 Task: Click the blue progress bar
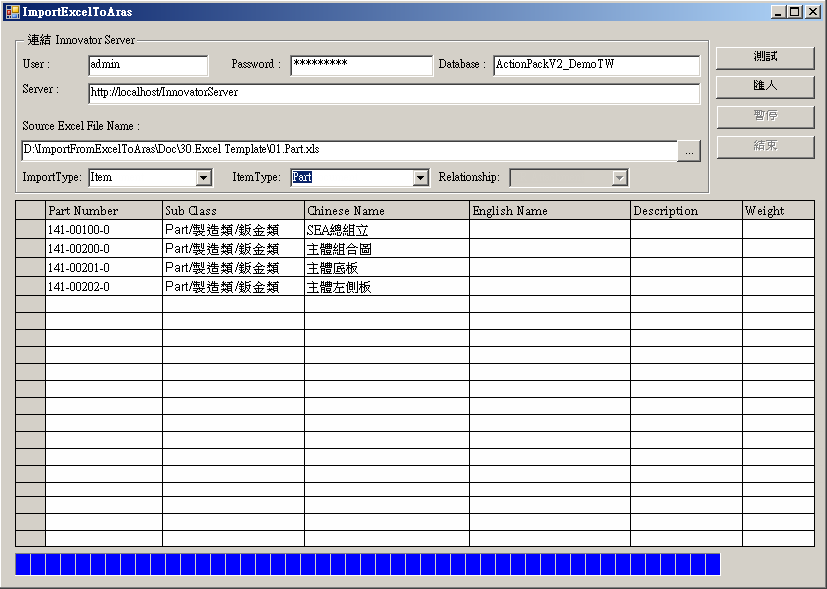[x=367, y=564]
